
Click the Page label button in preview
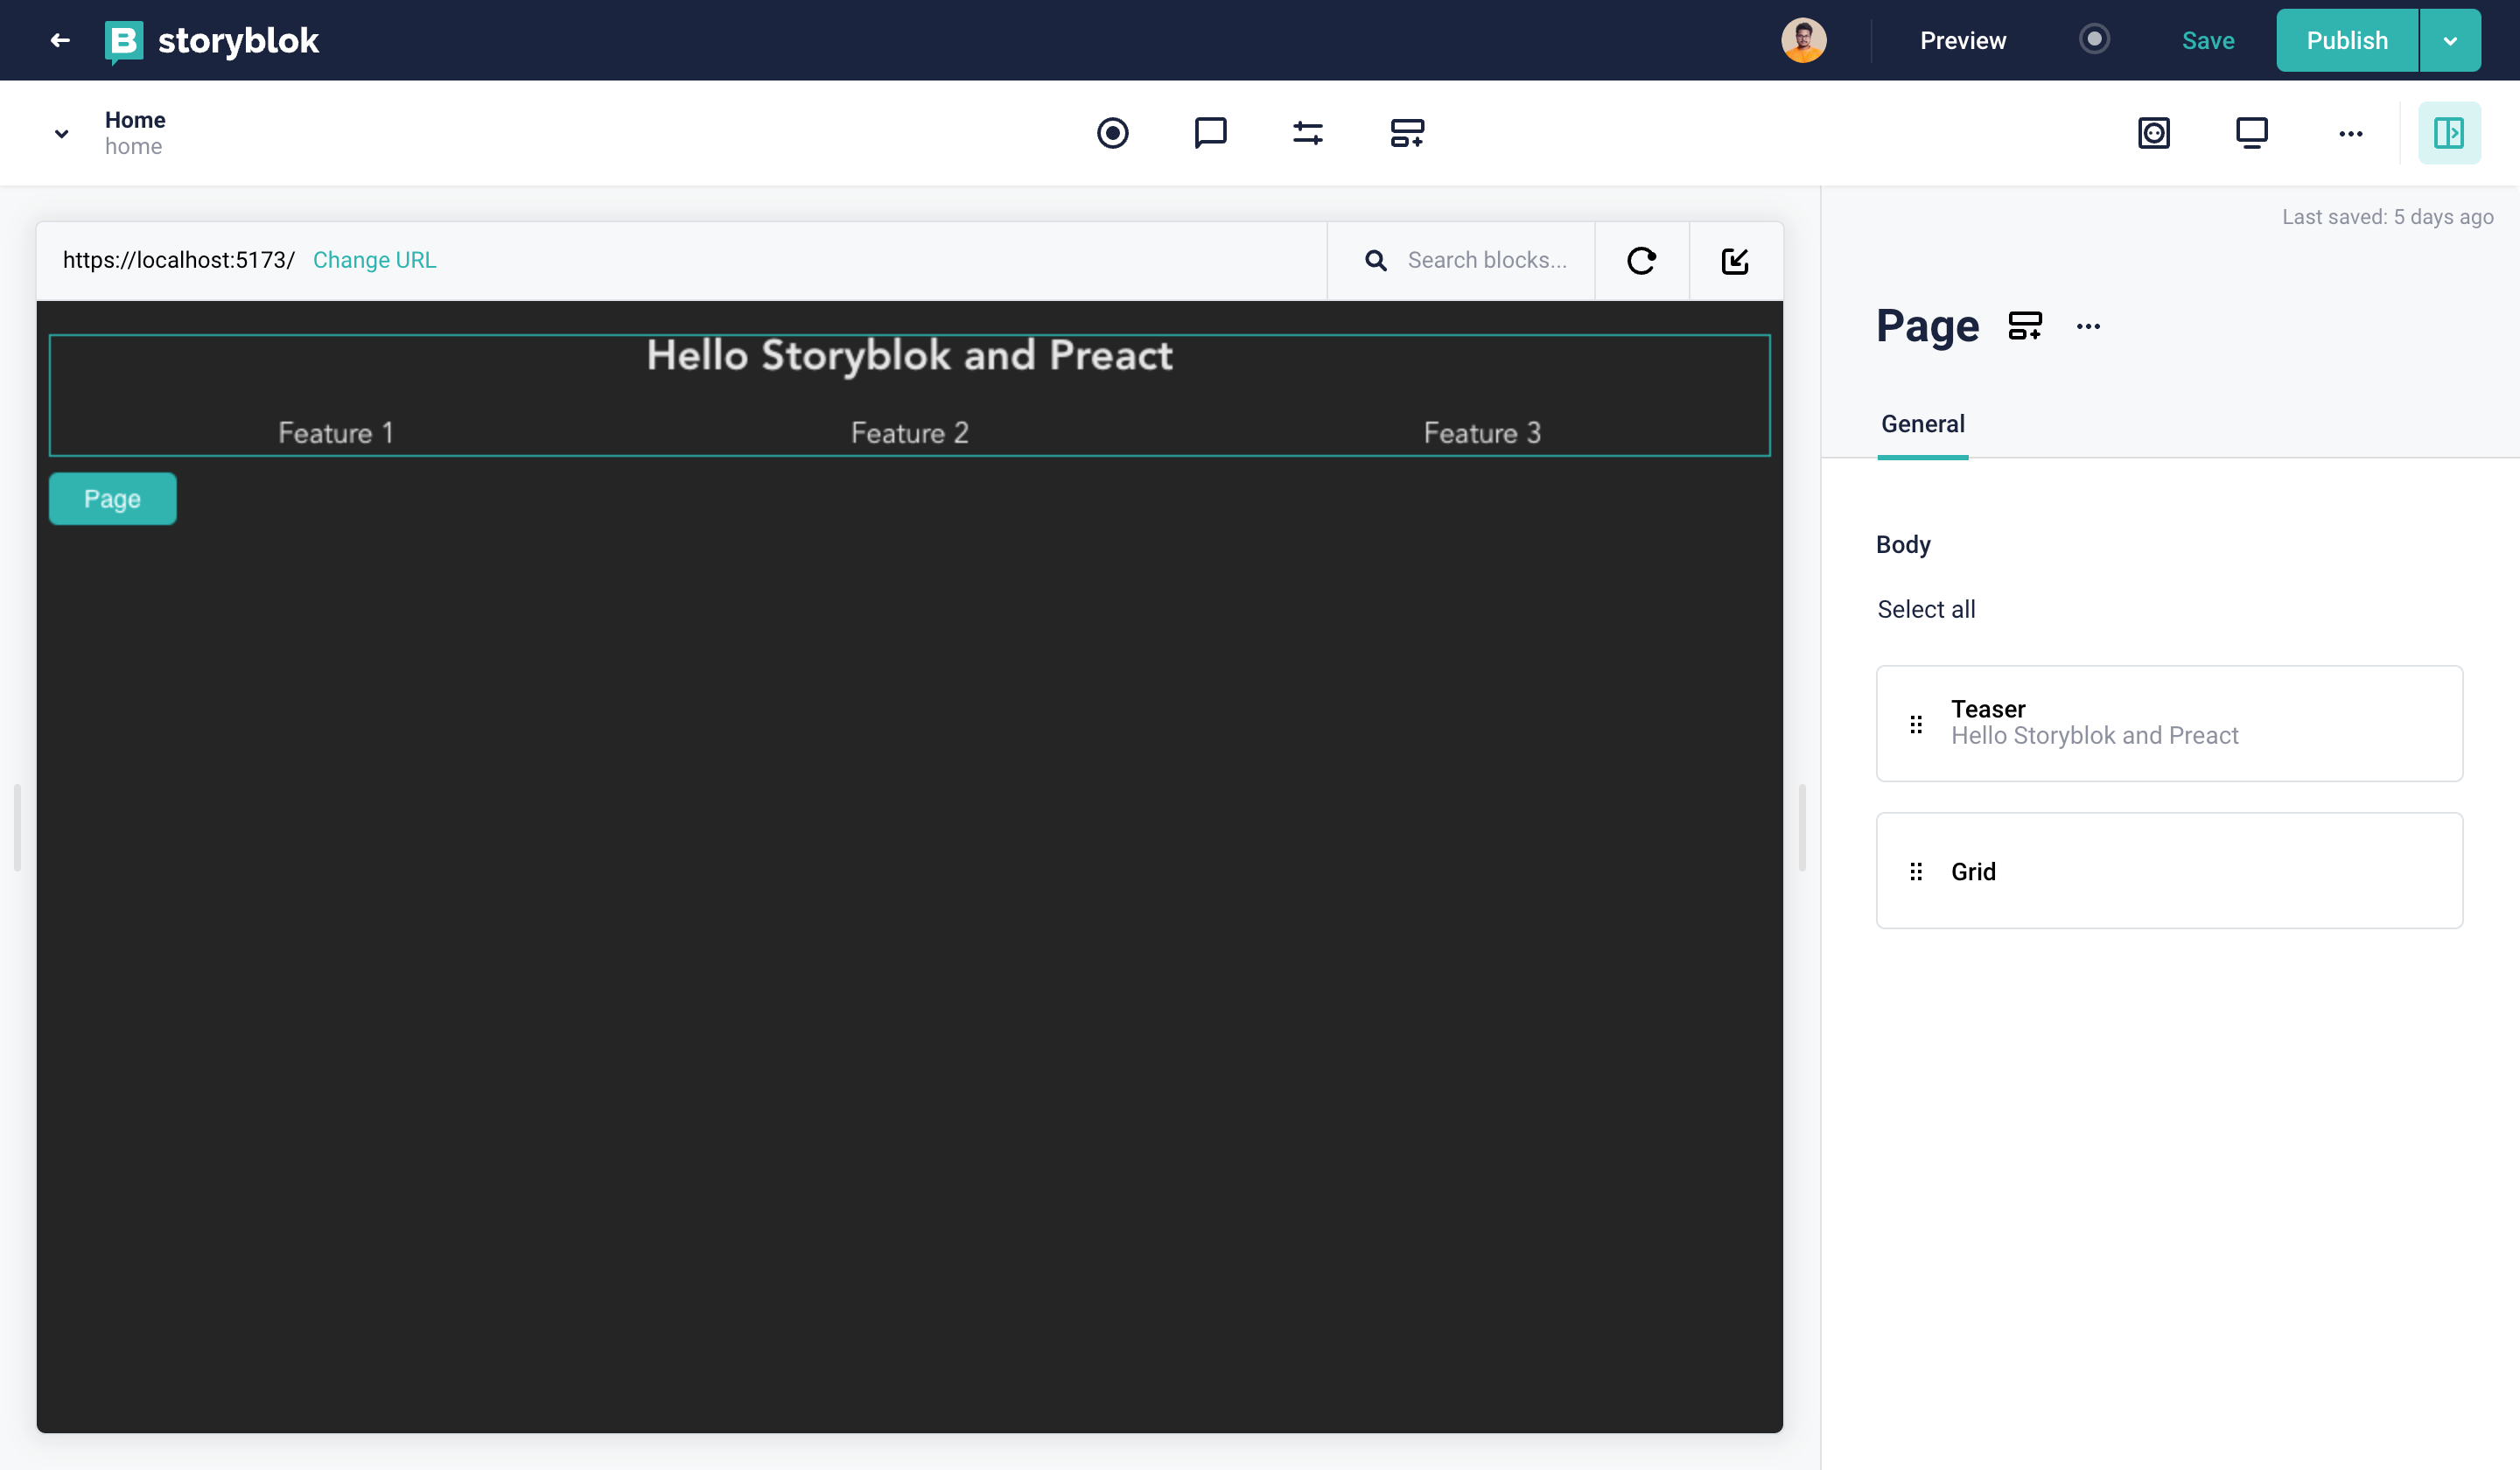click(112, 498)
